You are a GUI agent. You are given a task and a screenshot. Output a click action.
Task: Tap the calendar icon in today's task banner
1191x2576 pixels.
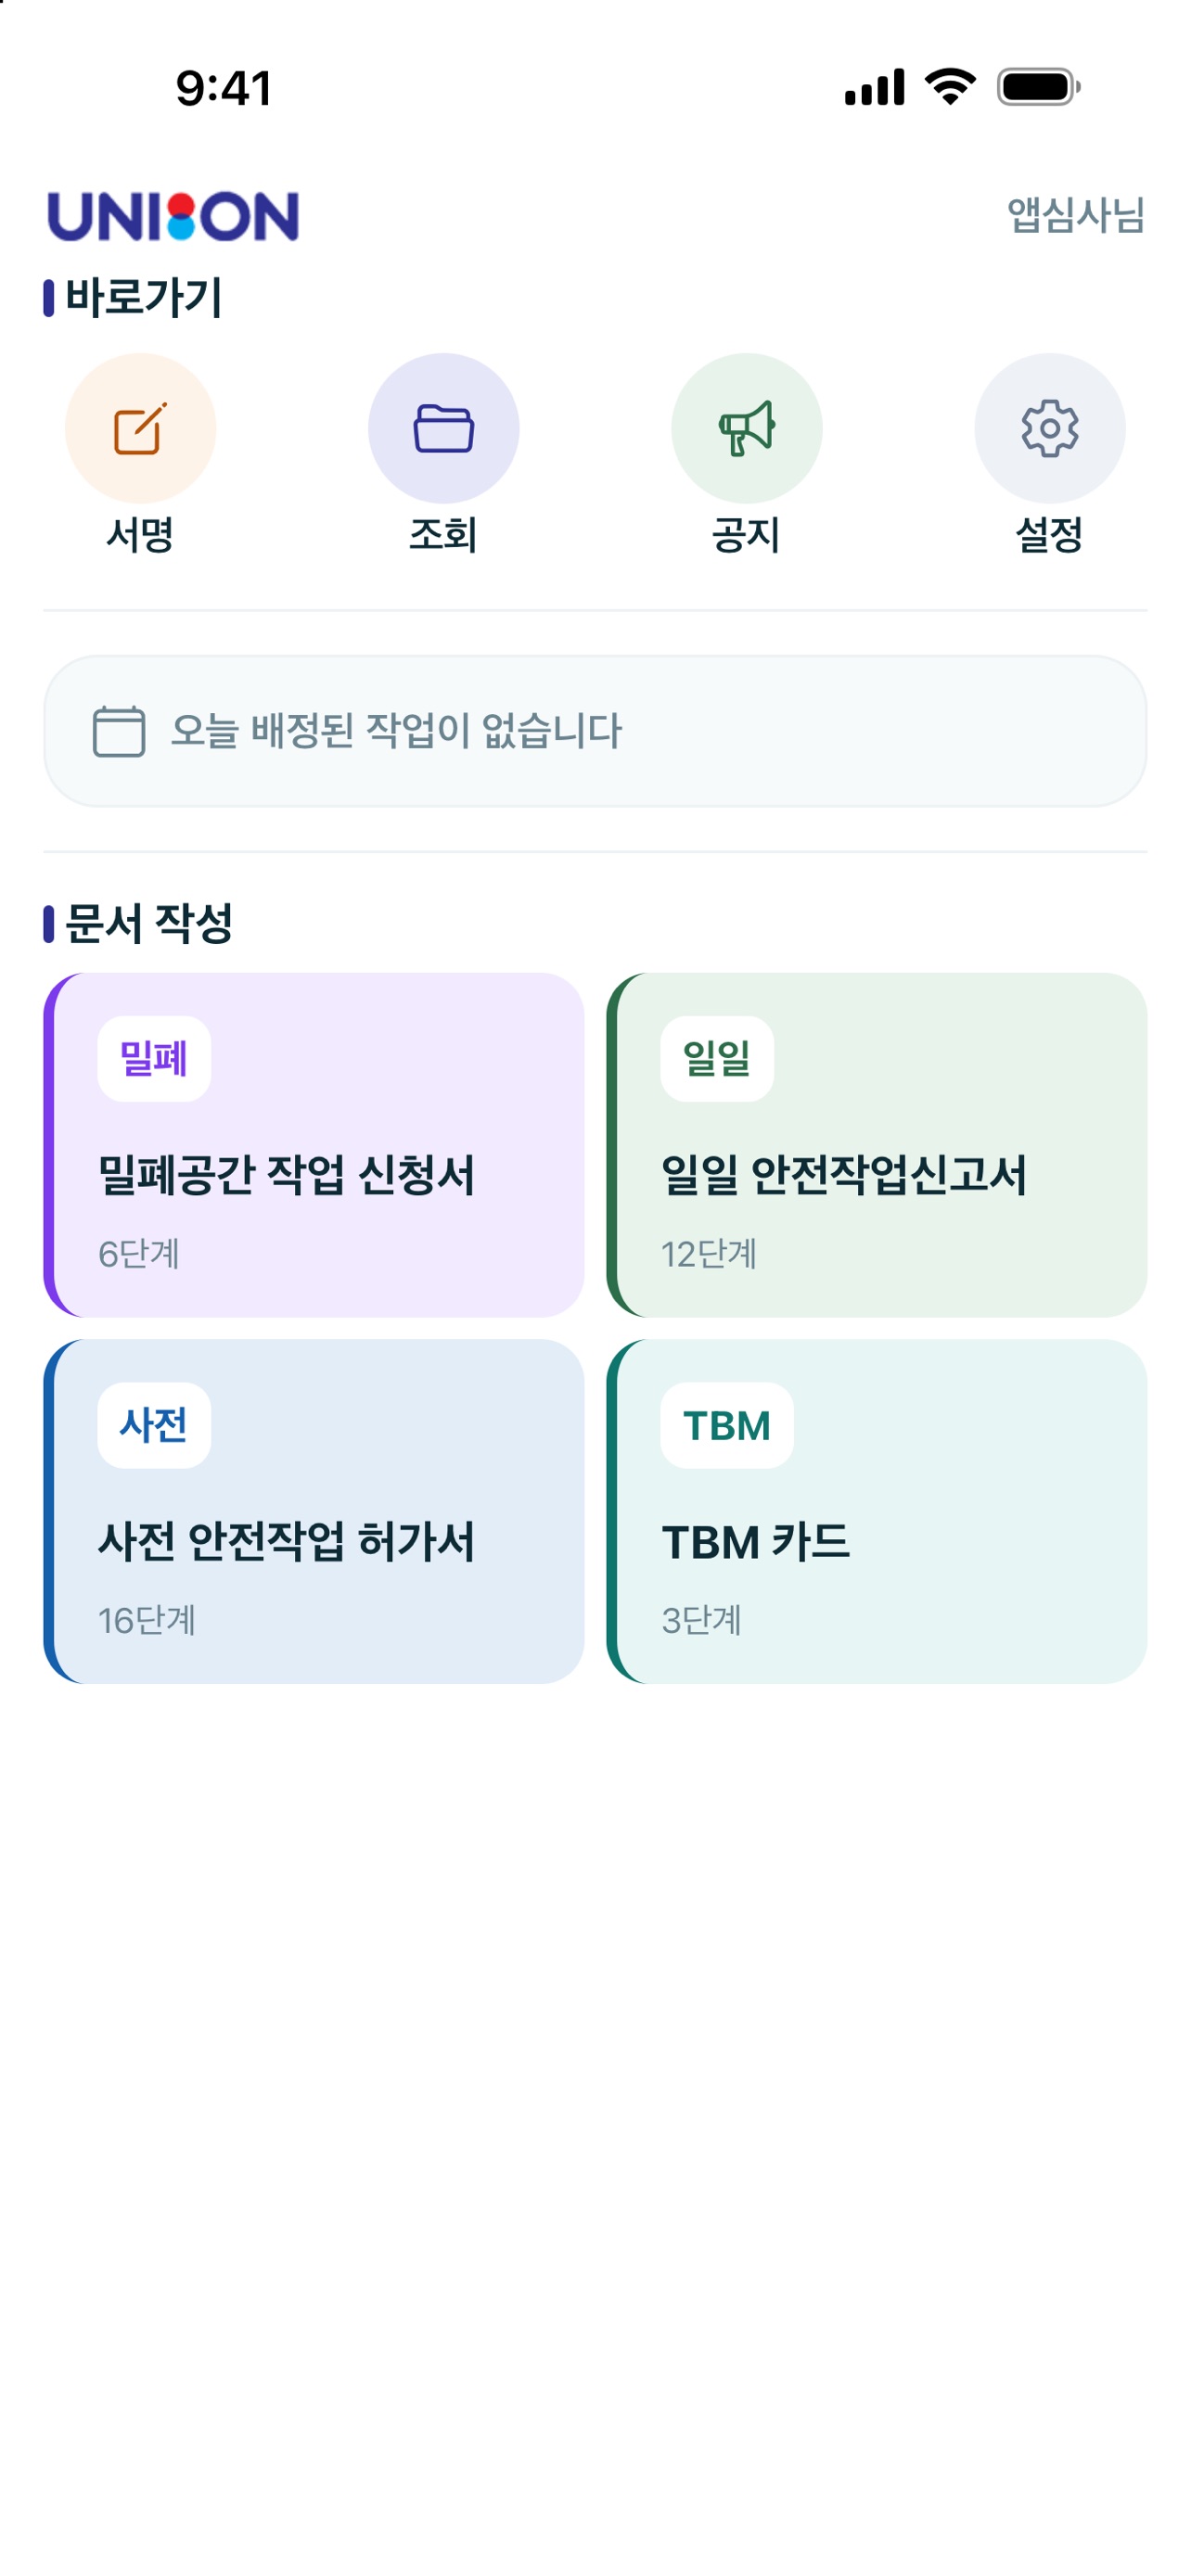pos(119,731)
